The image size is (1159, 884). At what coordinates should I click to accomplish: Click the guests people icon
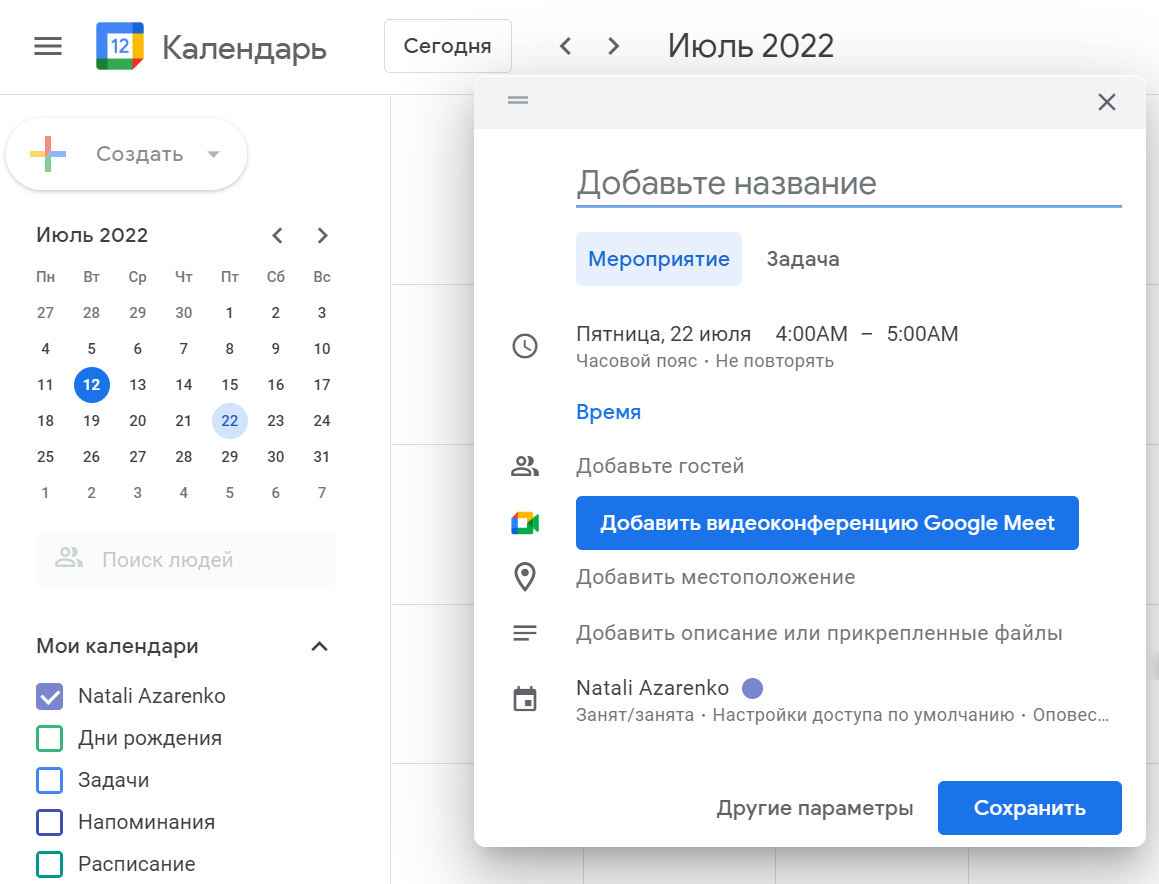click(525, 466)
